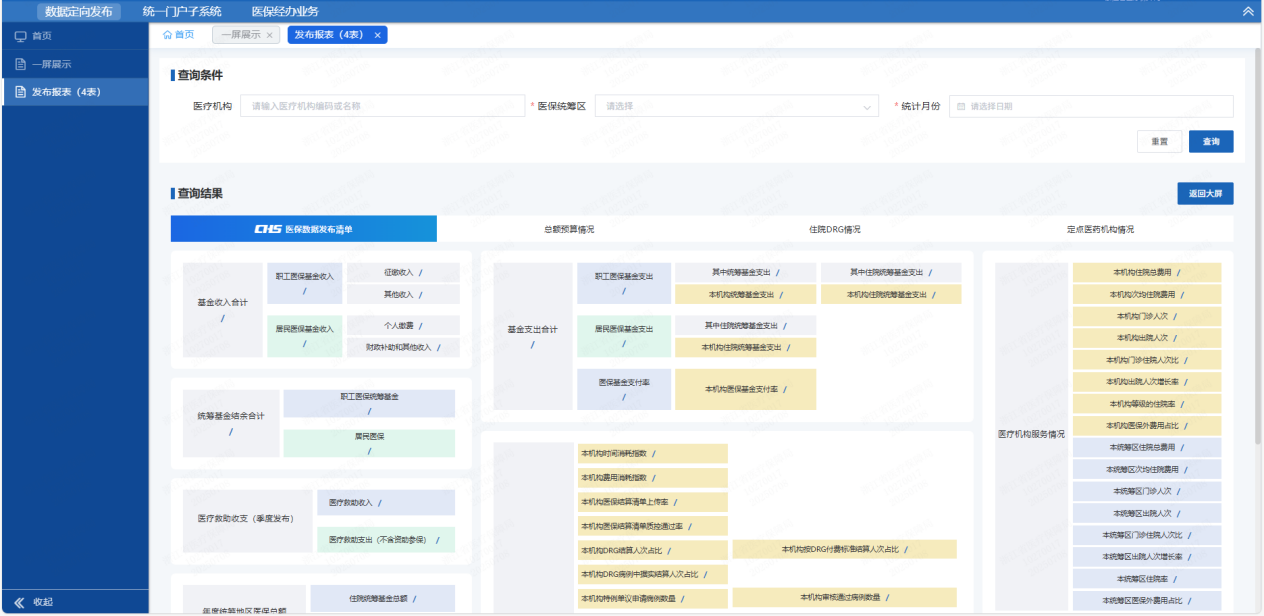
Task: Click the document icon beside 一屏展示
Action: click(20, 64)
